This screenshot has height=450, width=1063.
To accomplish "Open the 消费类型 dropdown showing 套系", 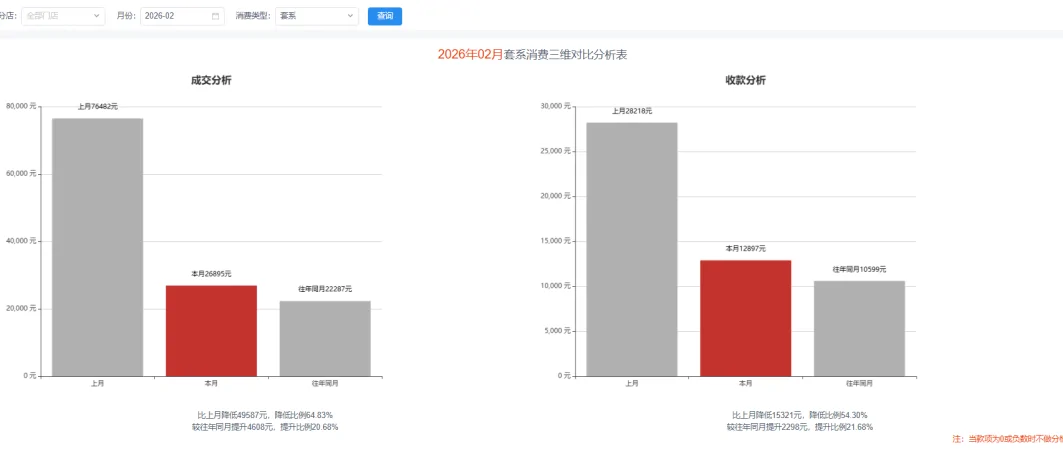I will [x=310, y=16].
